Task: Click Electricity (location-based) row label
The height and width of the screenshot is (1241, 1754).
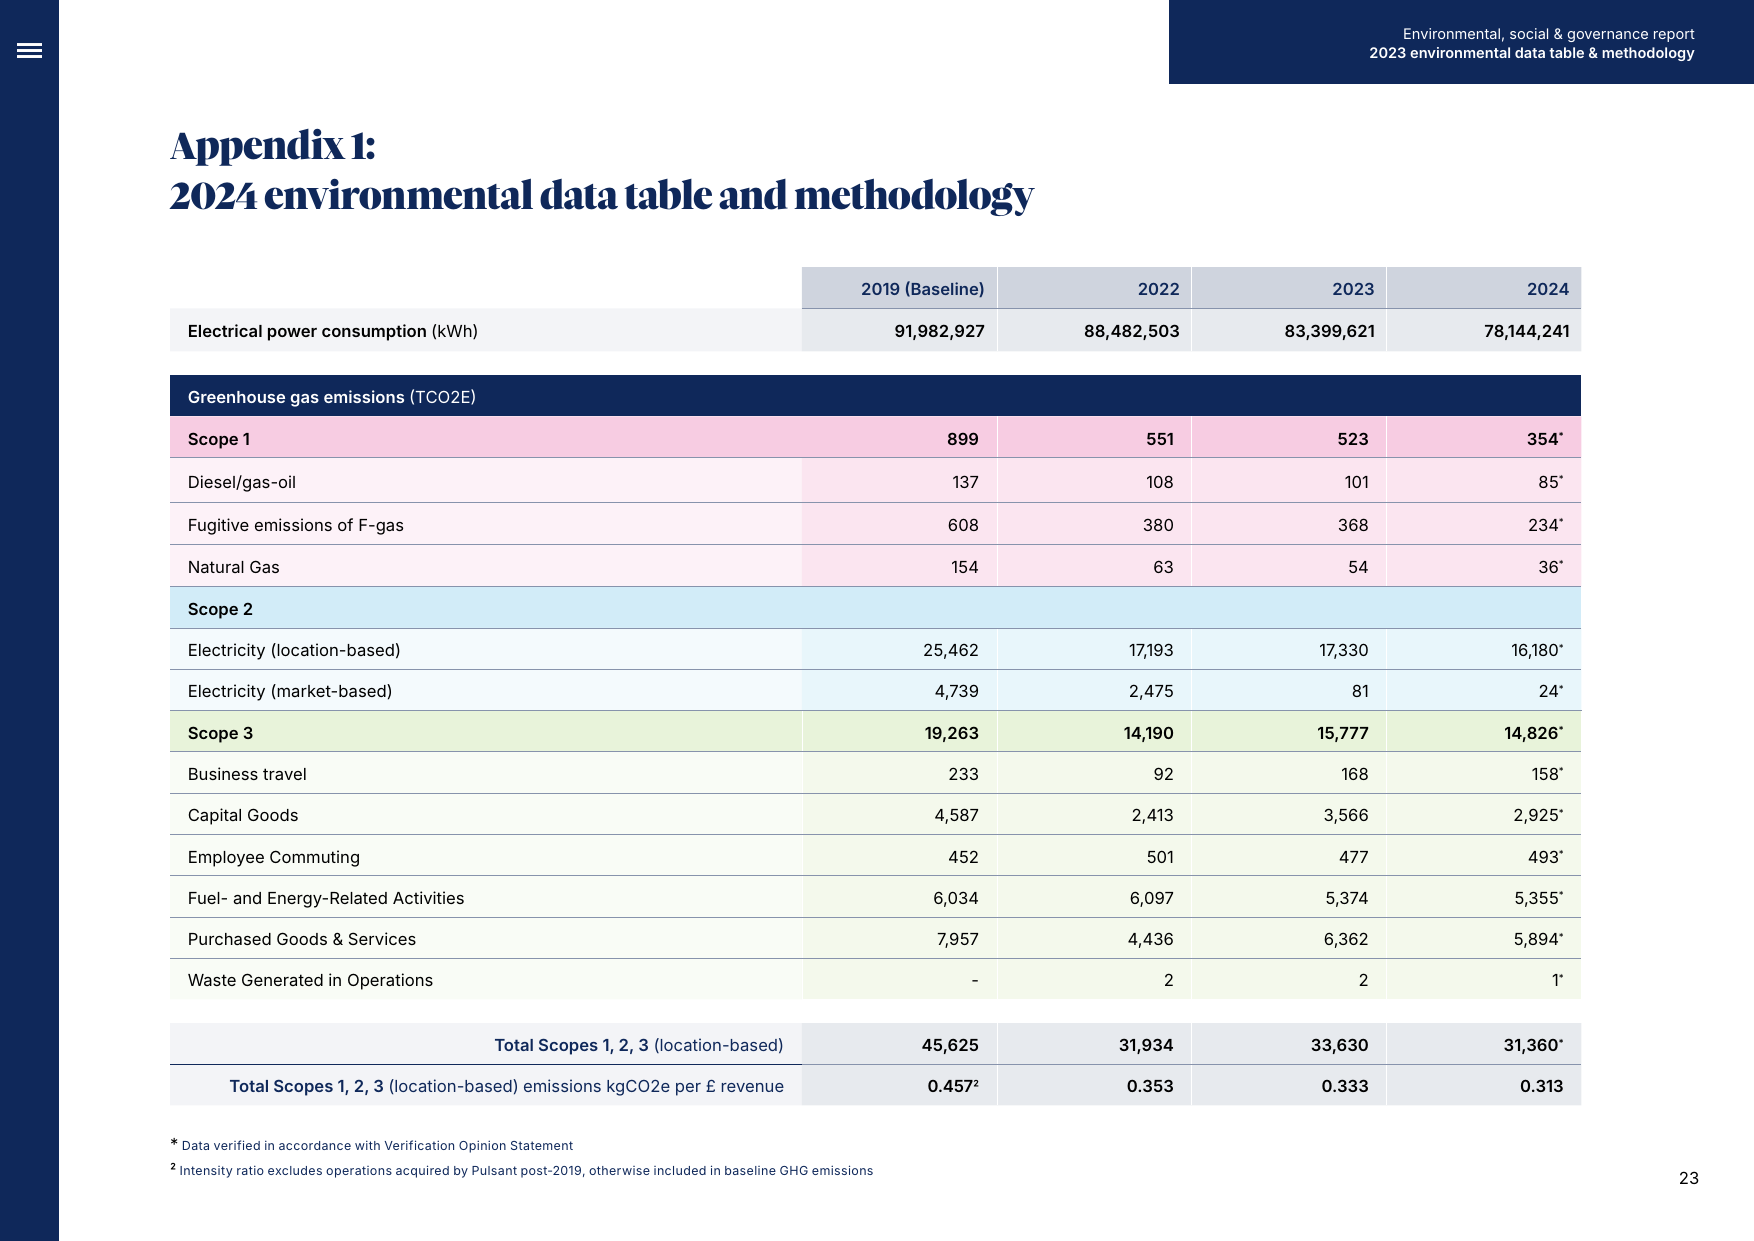Action: click(x=294, y=650)
